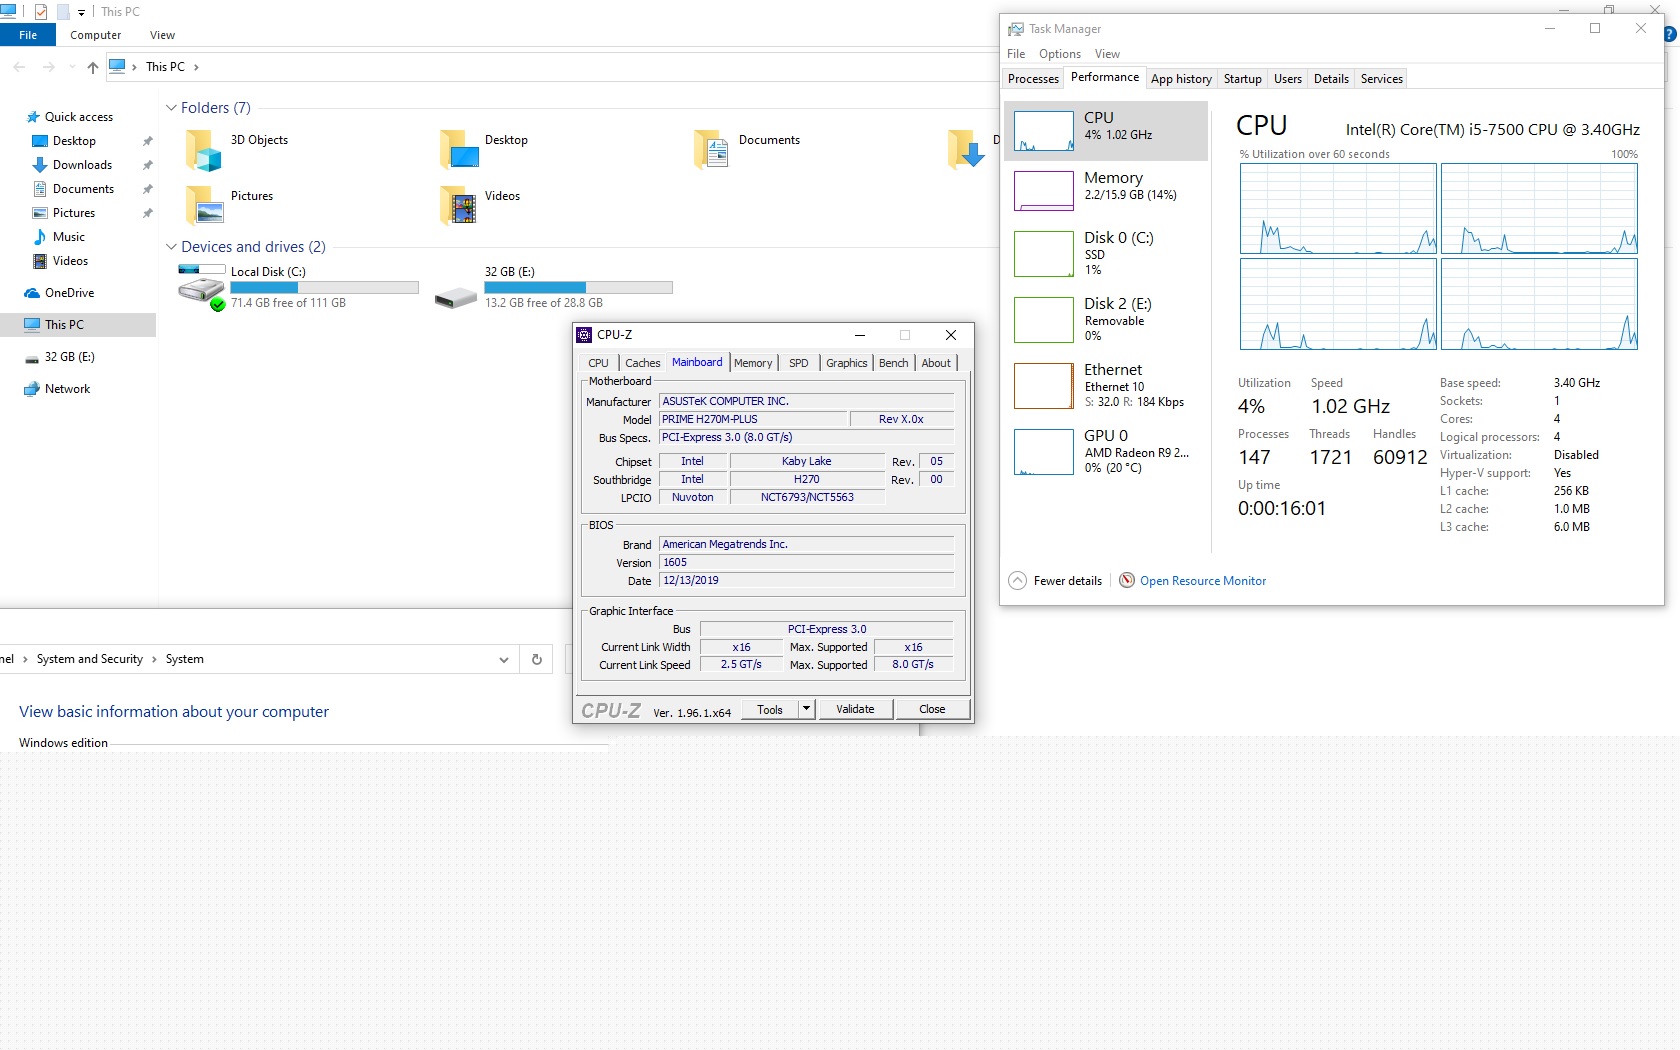1680x1050 pixels.
Task: Collapse the Folders (7) group
Action: tap(171, 108)
